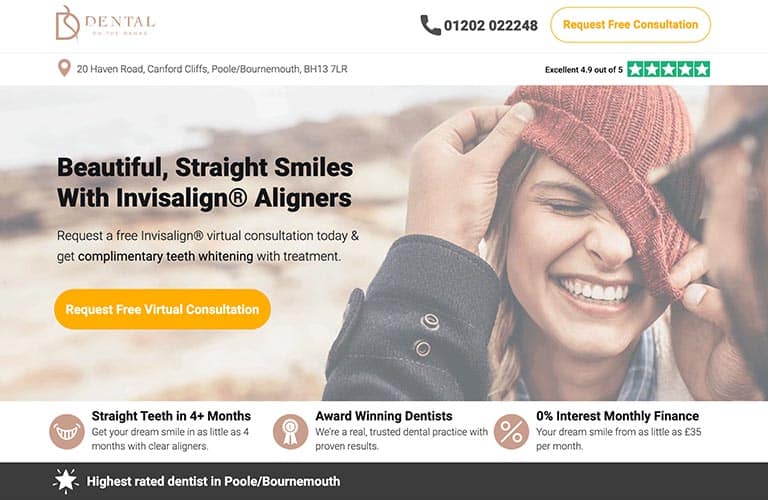Click the percent sign finance icon
The height and width of the screenshot is (500, 768).
coord(511,431)
